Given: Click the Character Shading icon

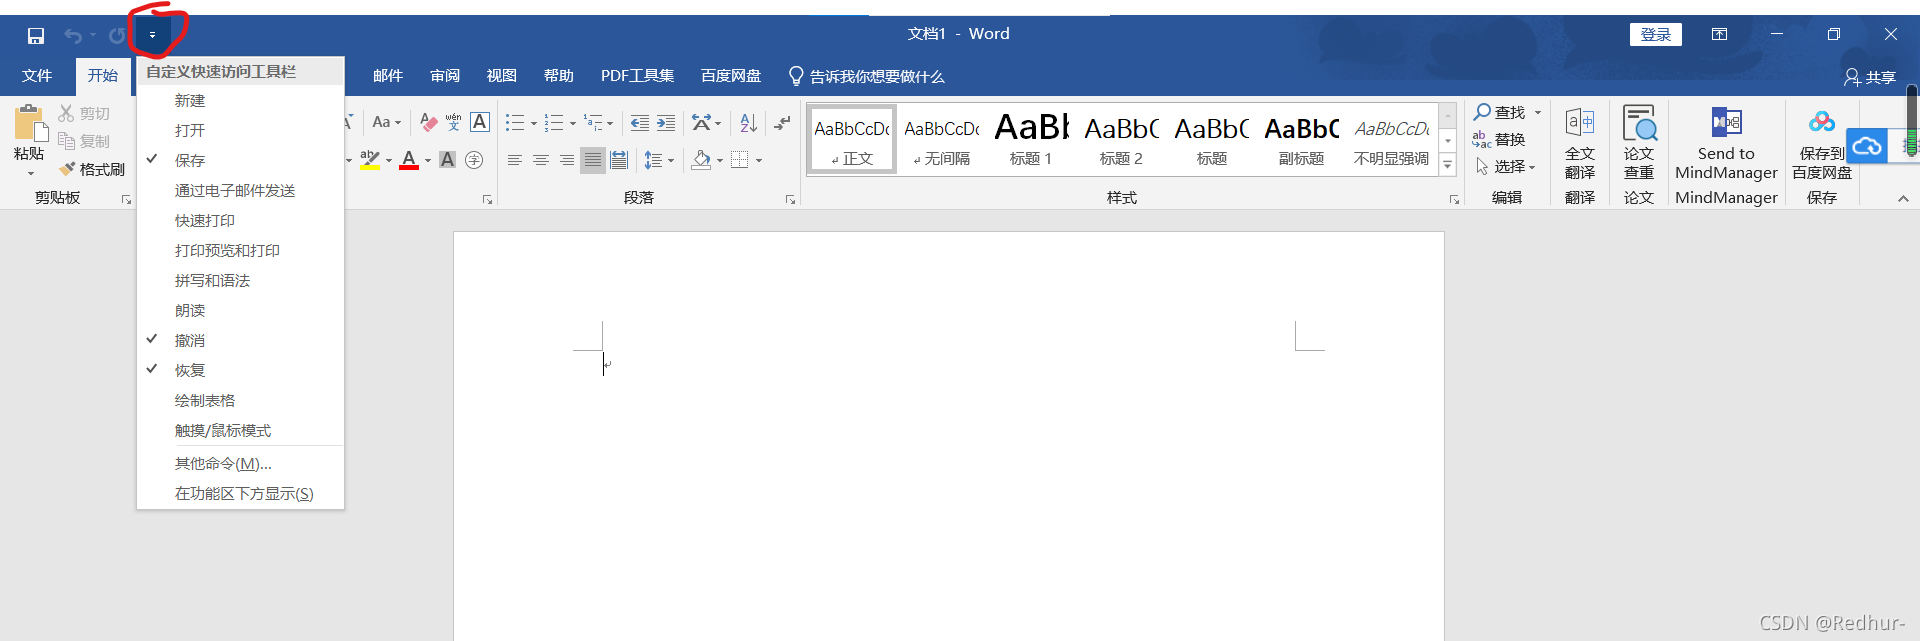Looking at the screenshot, I should (x=448, y=159).
